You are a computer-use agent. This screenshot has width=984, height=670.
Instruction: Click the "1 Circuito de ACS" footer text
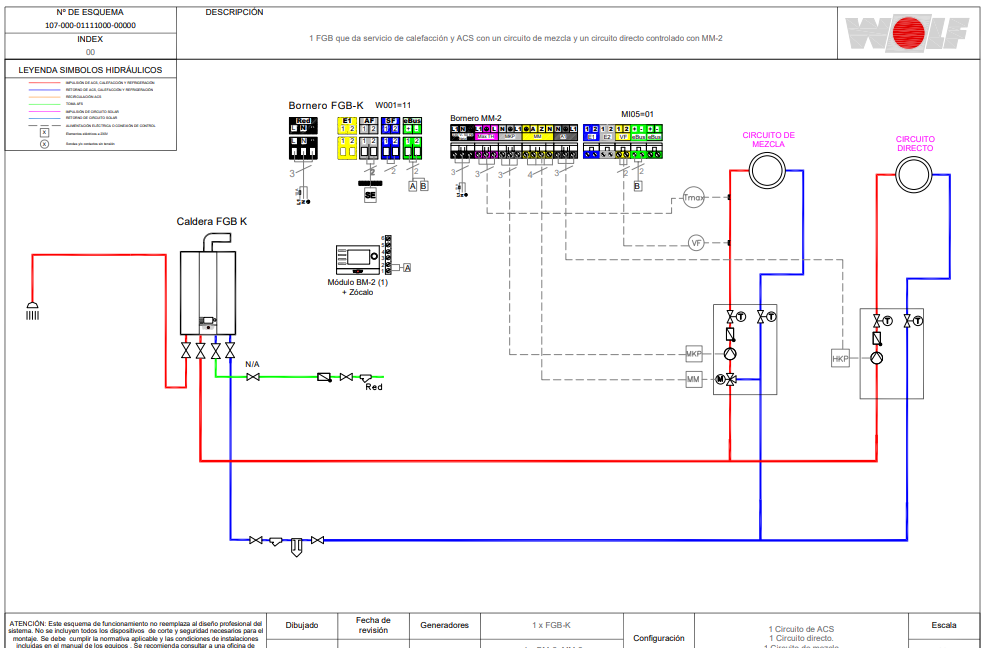coord(801,629)
